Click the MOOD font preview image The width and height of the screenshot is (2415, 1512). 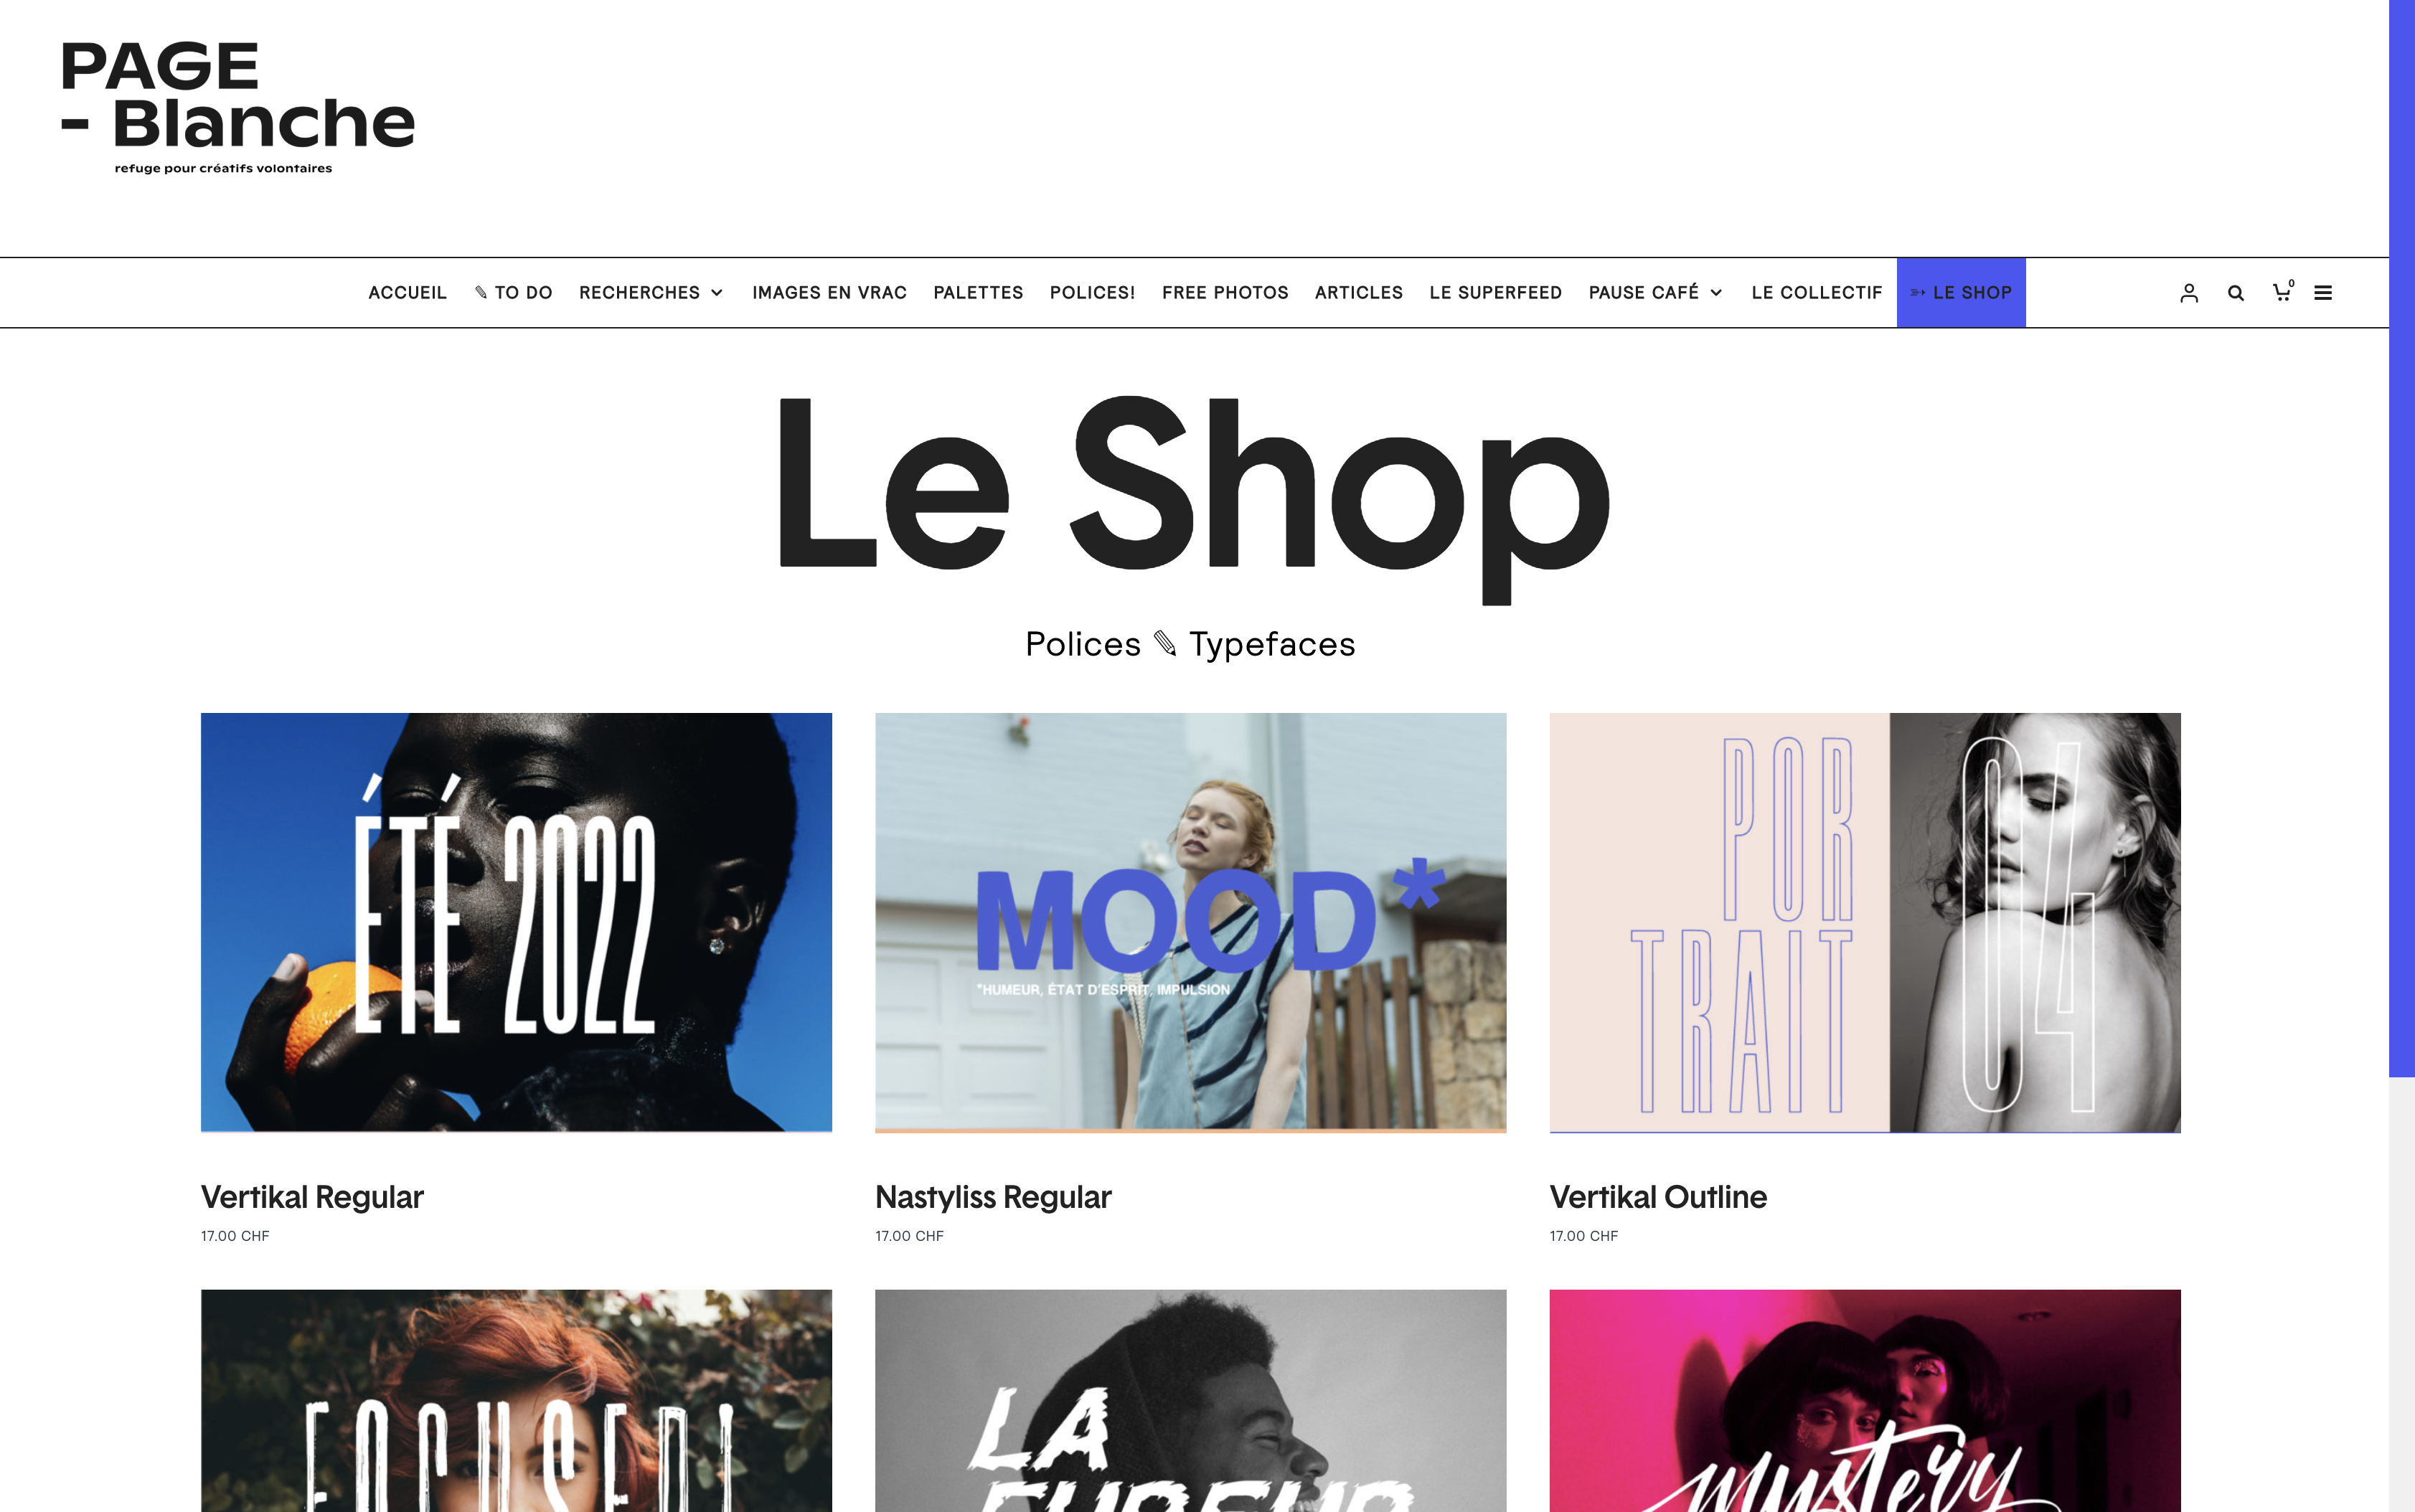1190,922
